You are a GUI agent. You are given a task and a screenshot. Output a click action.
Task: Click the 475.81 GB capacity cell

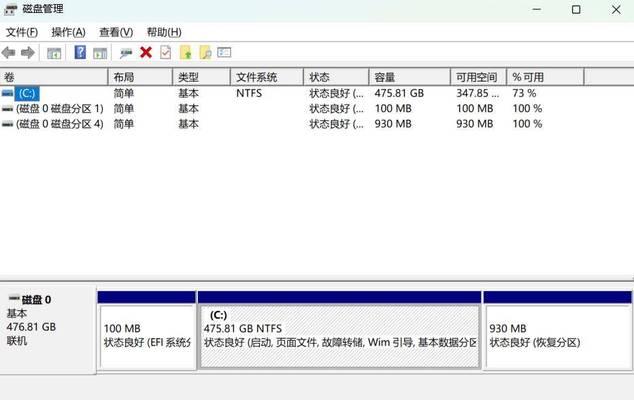(x=399, y=93)
